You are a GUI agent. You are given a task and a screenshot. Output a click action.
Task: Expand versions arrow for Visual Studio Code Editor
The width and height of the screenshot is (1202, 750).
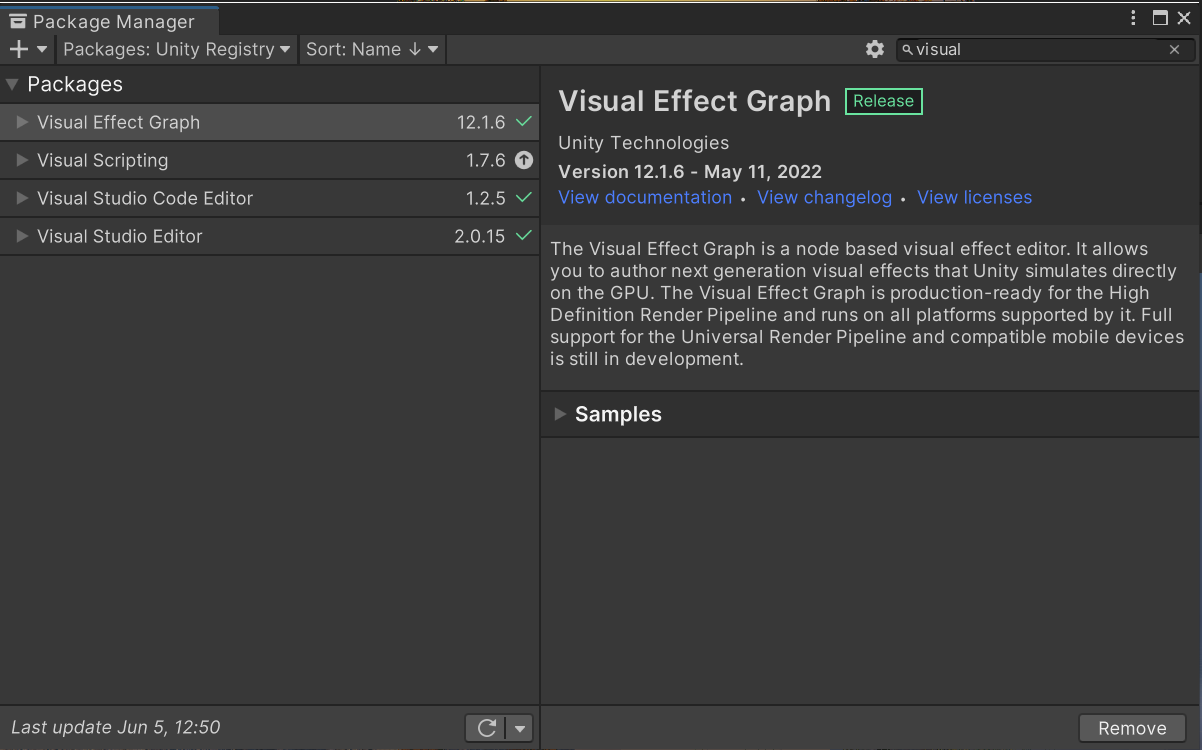[23, 198]
